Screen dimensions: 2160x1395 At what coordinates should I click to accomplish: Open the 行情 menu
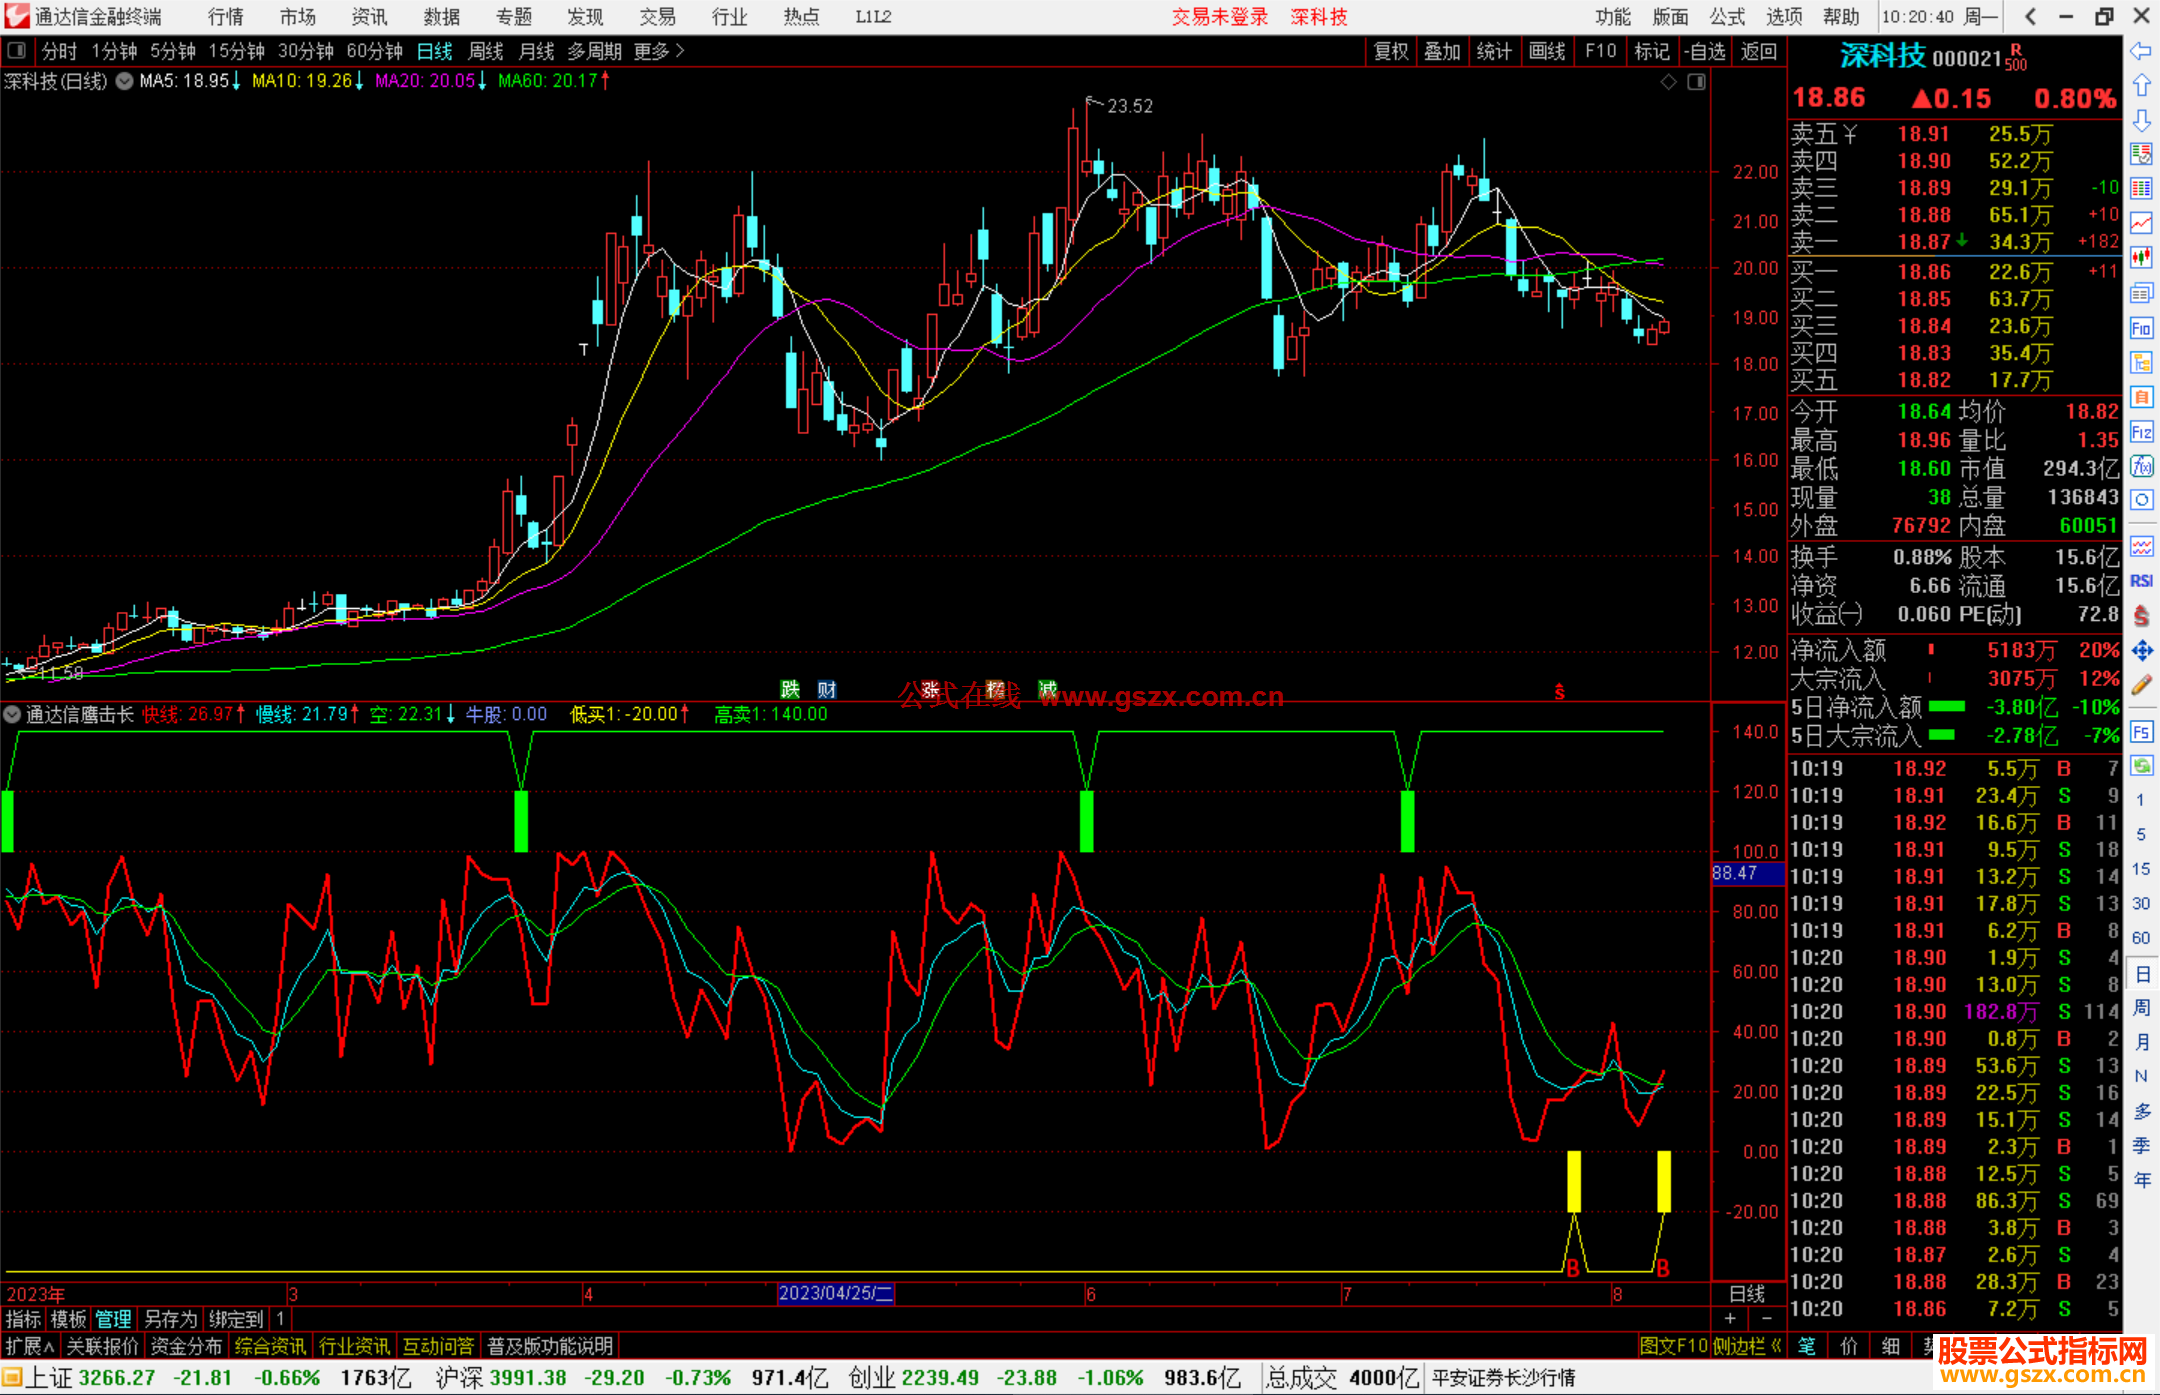(225, 16)
